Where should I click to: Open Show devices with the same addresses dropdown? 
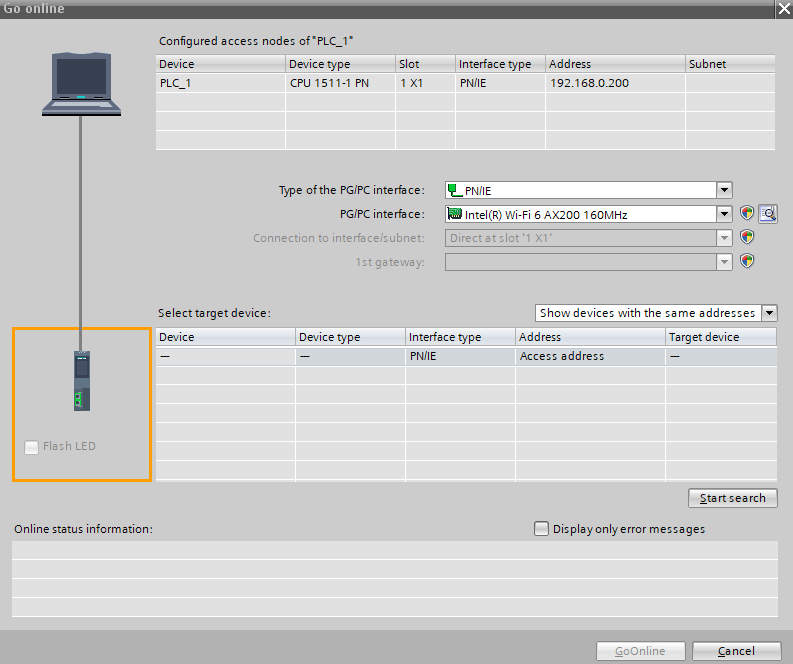click(x=769, y=313)
